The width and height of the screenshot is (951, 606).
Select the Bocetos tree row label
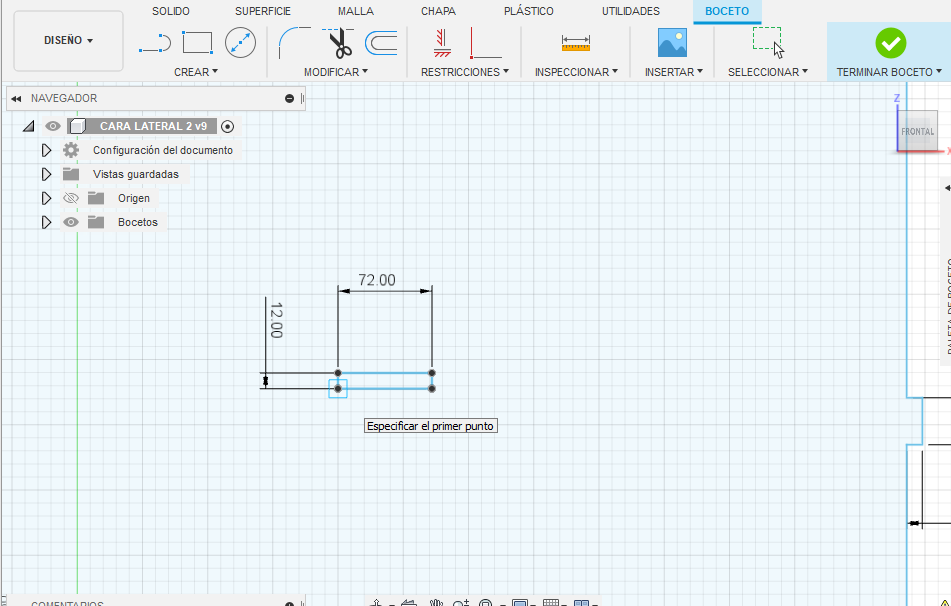click(x=138, y=222)
